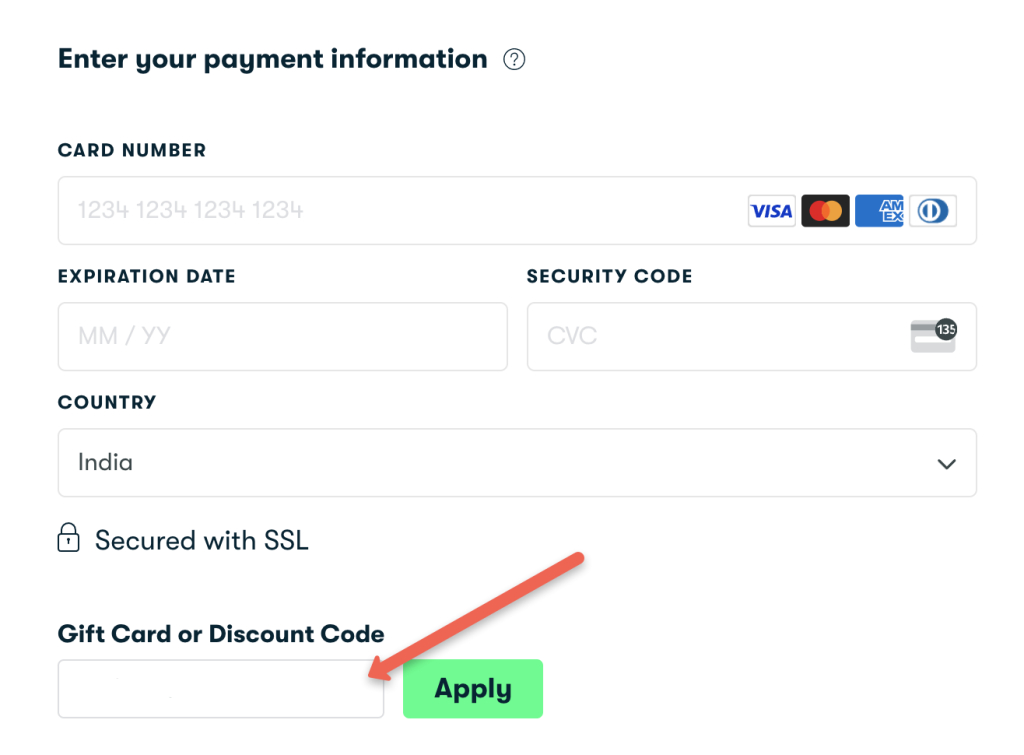The image size is (1024, 755).
Task: Click the "Gift Card or Discount Code" label
Action: click(x=221, y=634)
